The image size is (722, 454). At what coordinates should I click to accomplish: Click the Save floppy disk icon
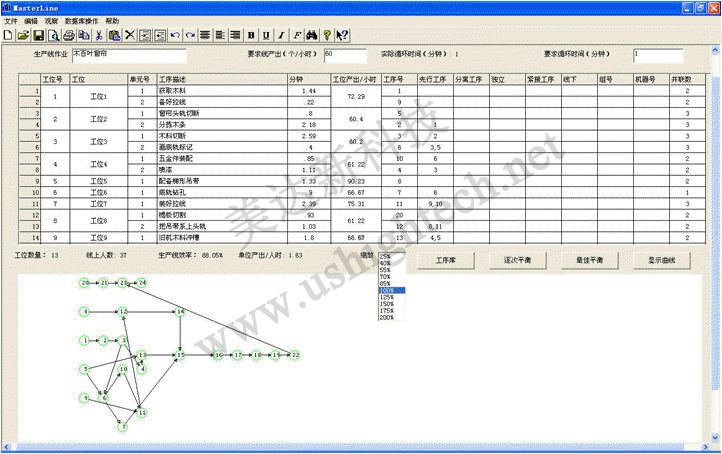[x=38, y=35]
